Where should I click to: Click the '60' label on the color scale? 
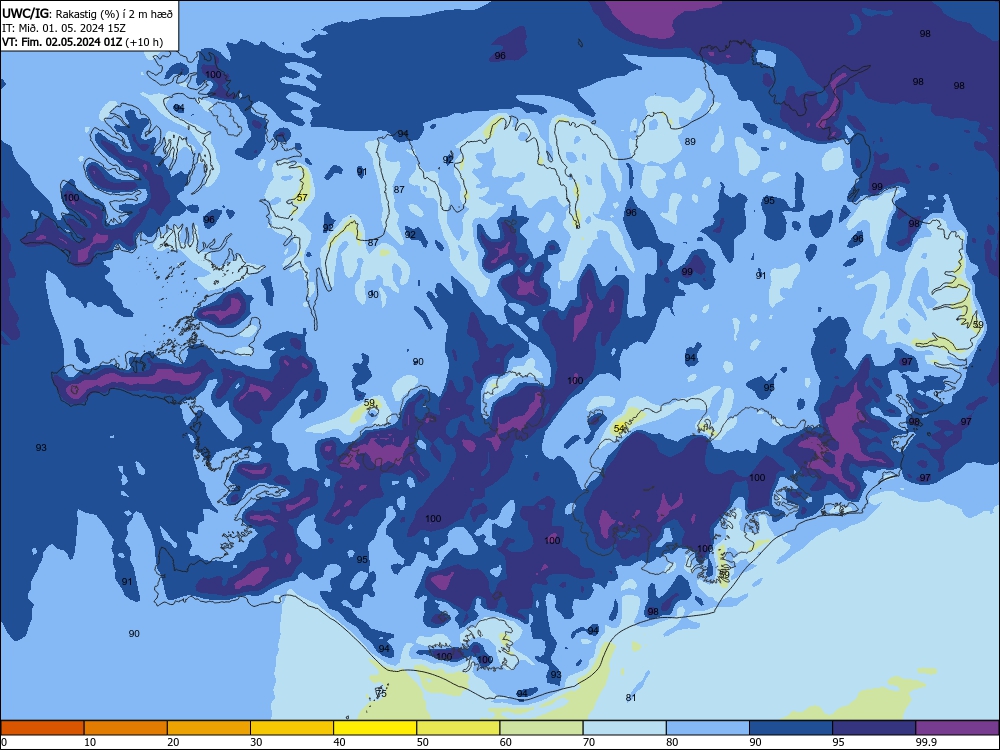point(506,742)
